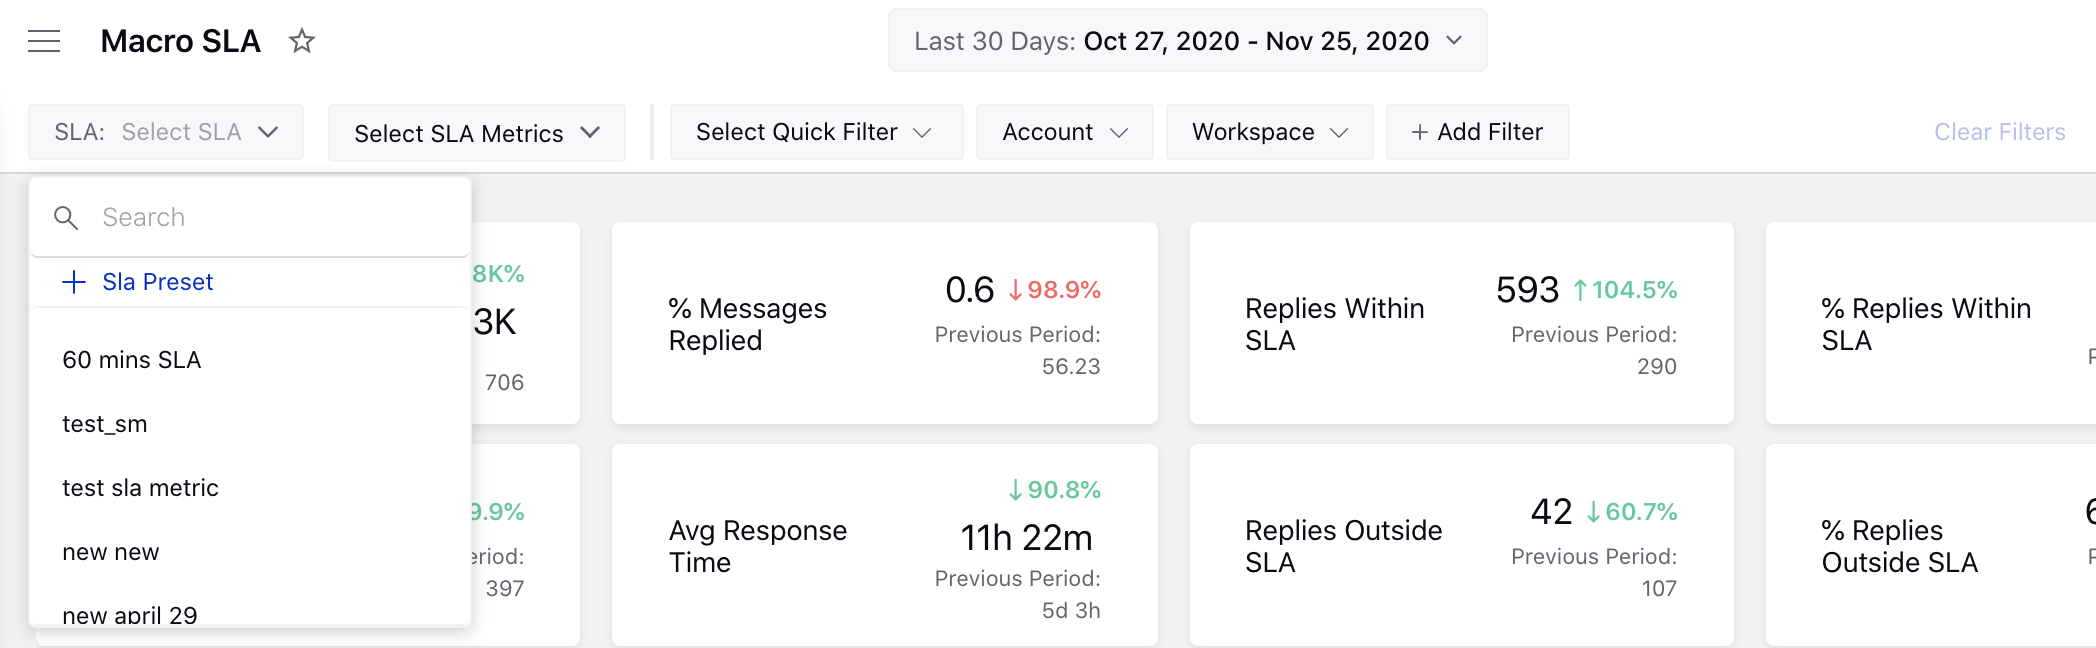Open the Replies Outside SLA card
The height and width of the screenshot is (648, 2096).
point(1462,545)
